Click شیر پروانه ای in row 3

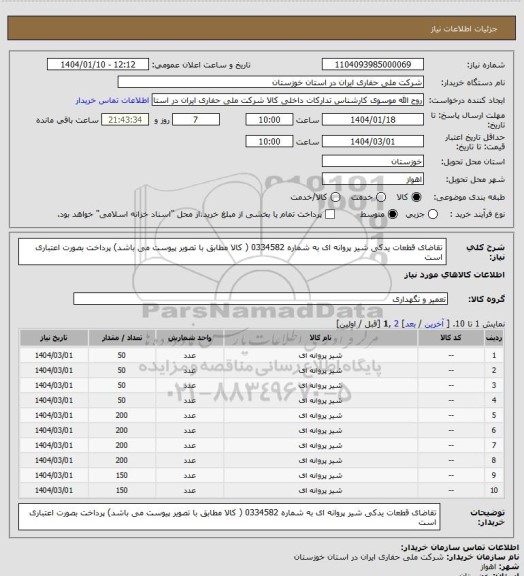coord(320,385)
